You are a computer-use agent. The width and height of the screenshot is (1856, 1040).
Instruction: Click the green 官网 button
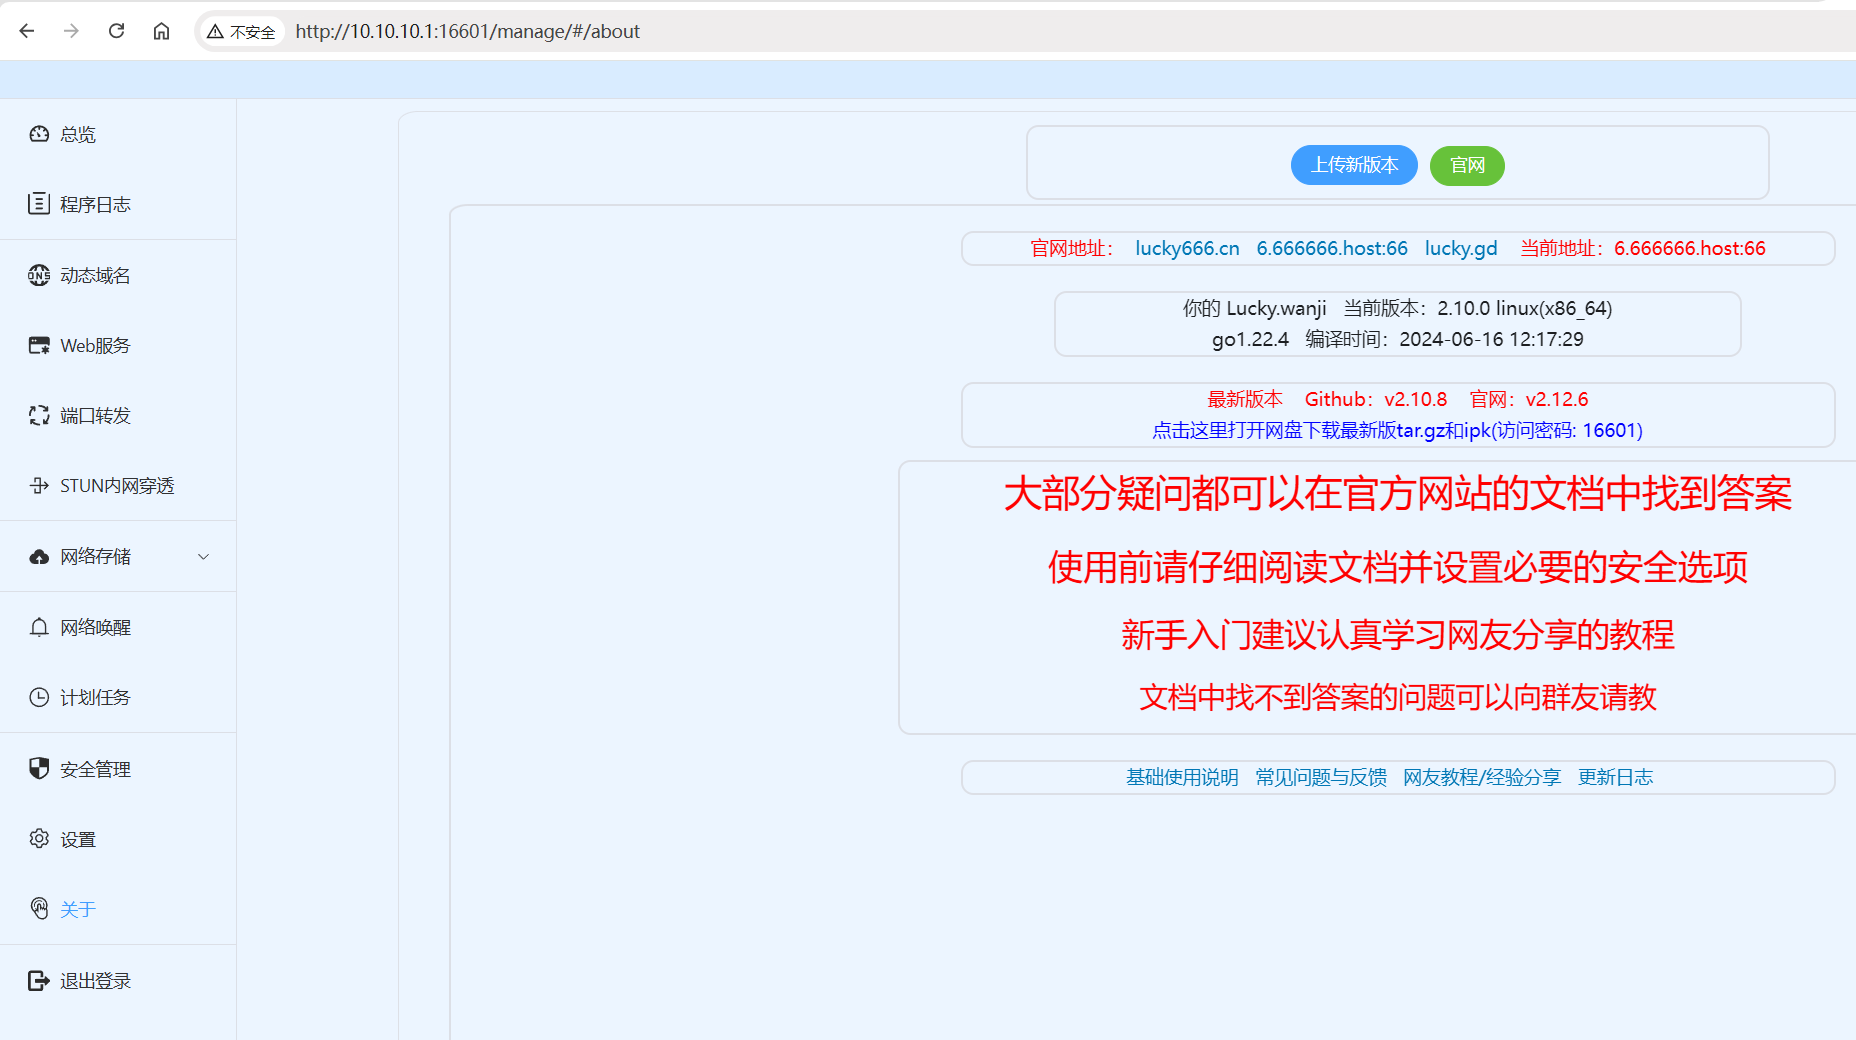(x=1467, y=165)
